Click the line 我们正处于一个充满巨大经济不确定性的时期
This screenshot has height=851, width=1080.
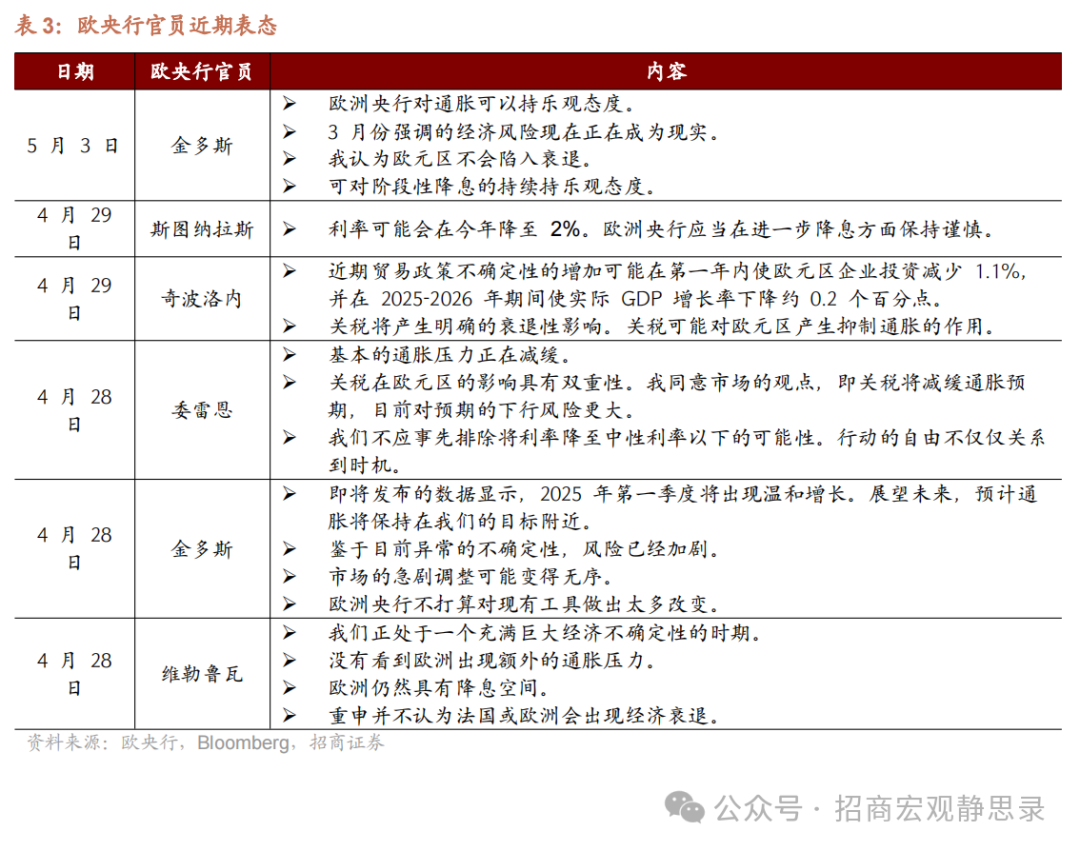click(544, 633)
